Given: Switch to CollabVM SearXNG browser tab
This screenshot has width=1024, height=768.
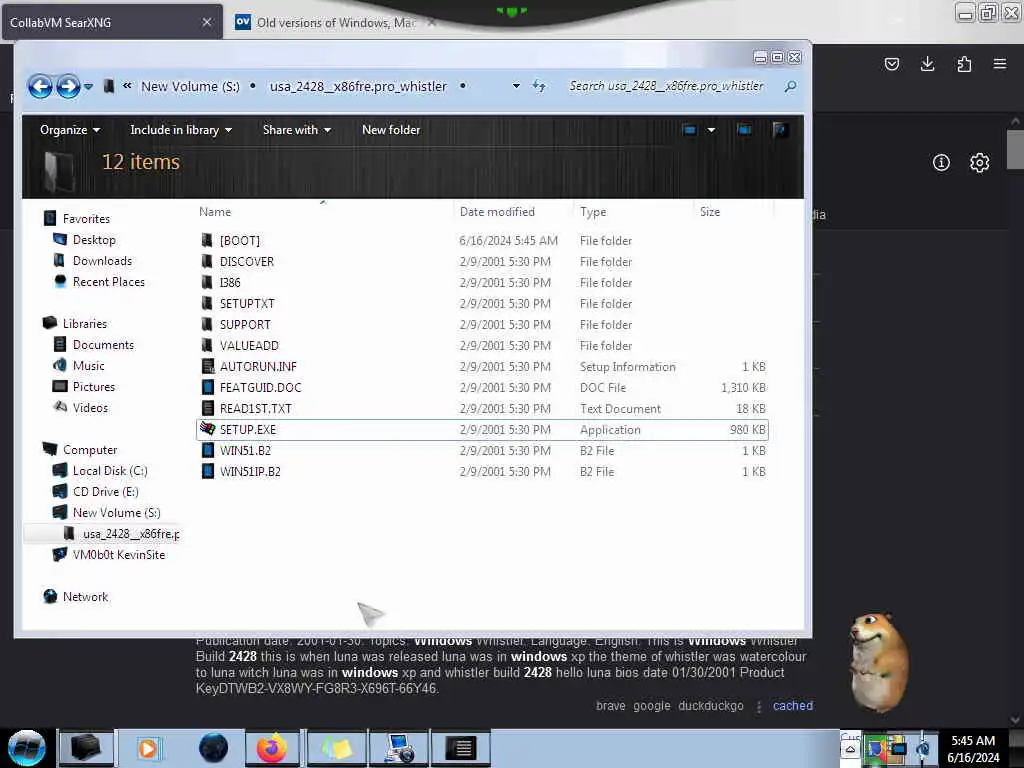Looking at the screenshot, I should pyautogui.click(x=98, y=22).
